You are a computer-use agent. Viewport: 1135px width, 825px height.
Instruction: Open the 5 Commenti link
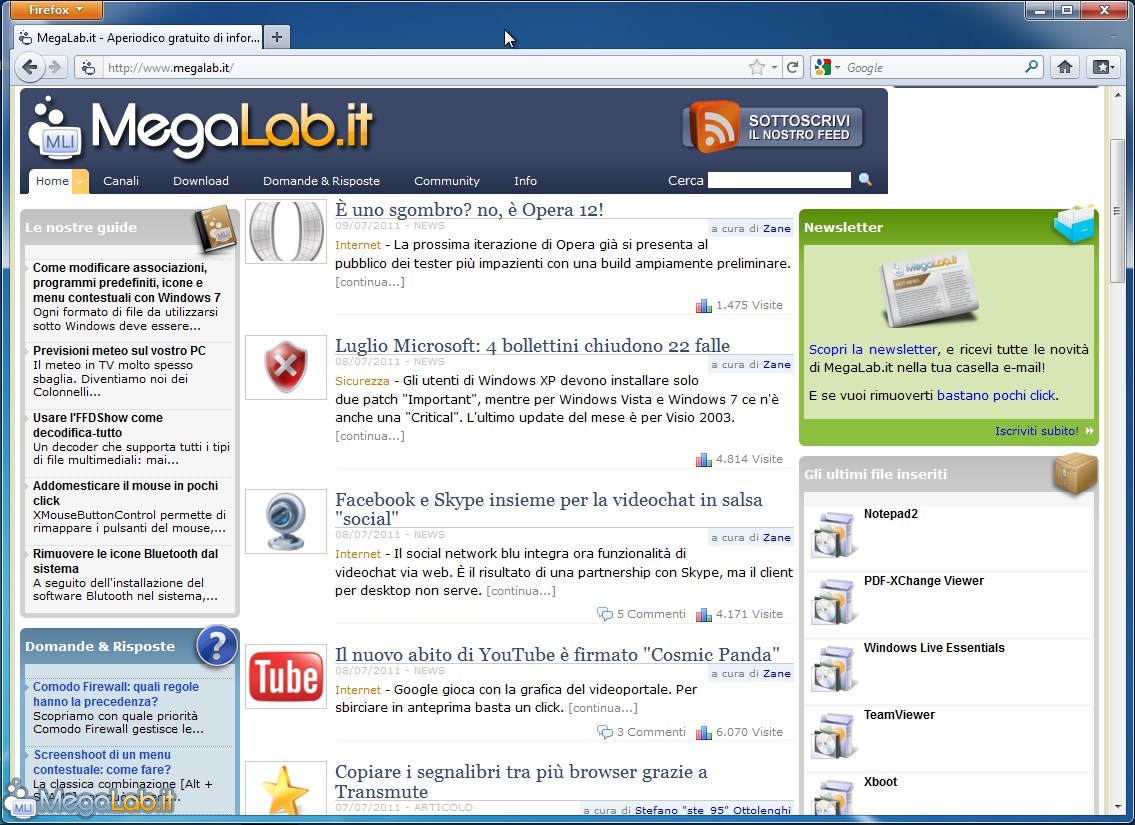click(x=651, y=614)
